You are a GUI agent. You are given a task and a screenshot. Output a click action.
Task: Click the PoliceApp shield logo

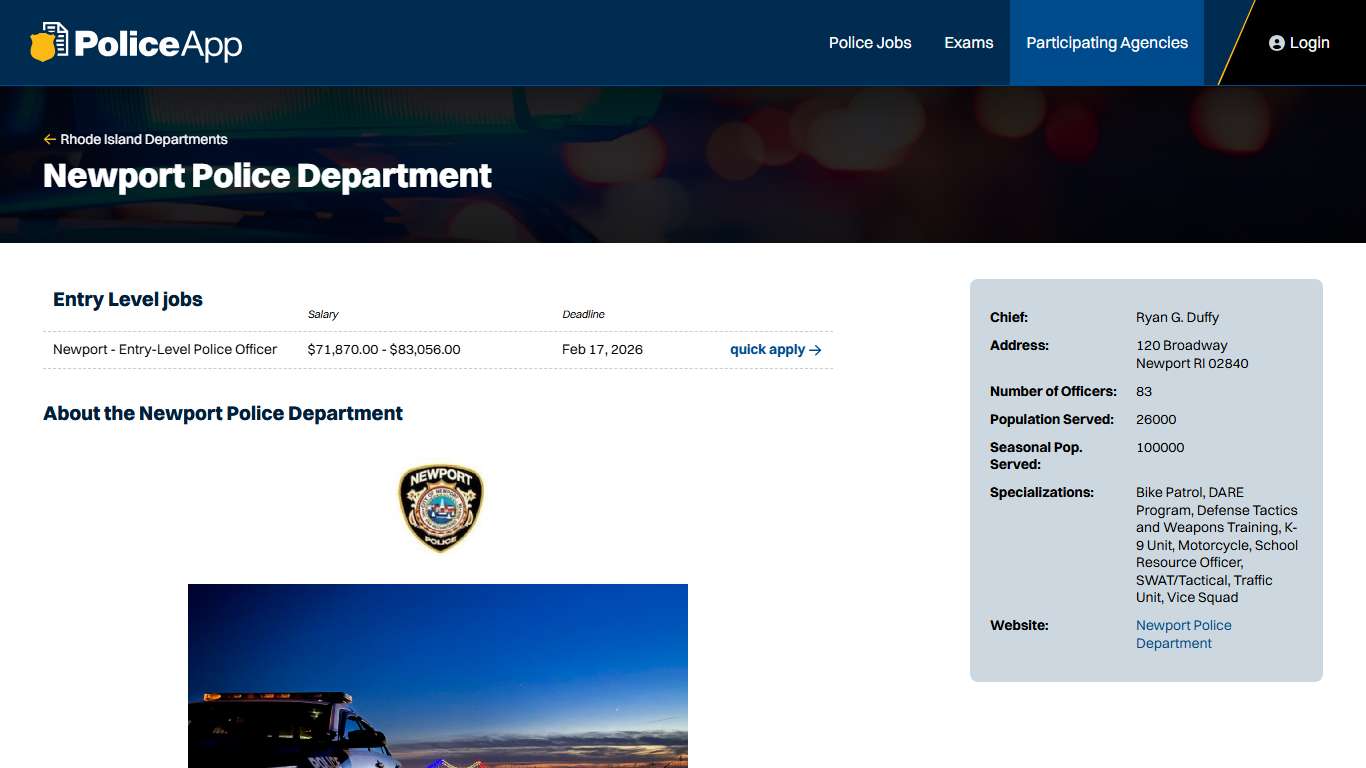click(x=47, y=42)
